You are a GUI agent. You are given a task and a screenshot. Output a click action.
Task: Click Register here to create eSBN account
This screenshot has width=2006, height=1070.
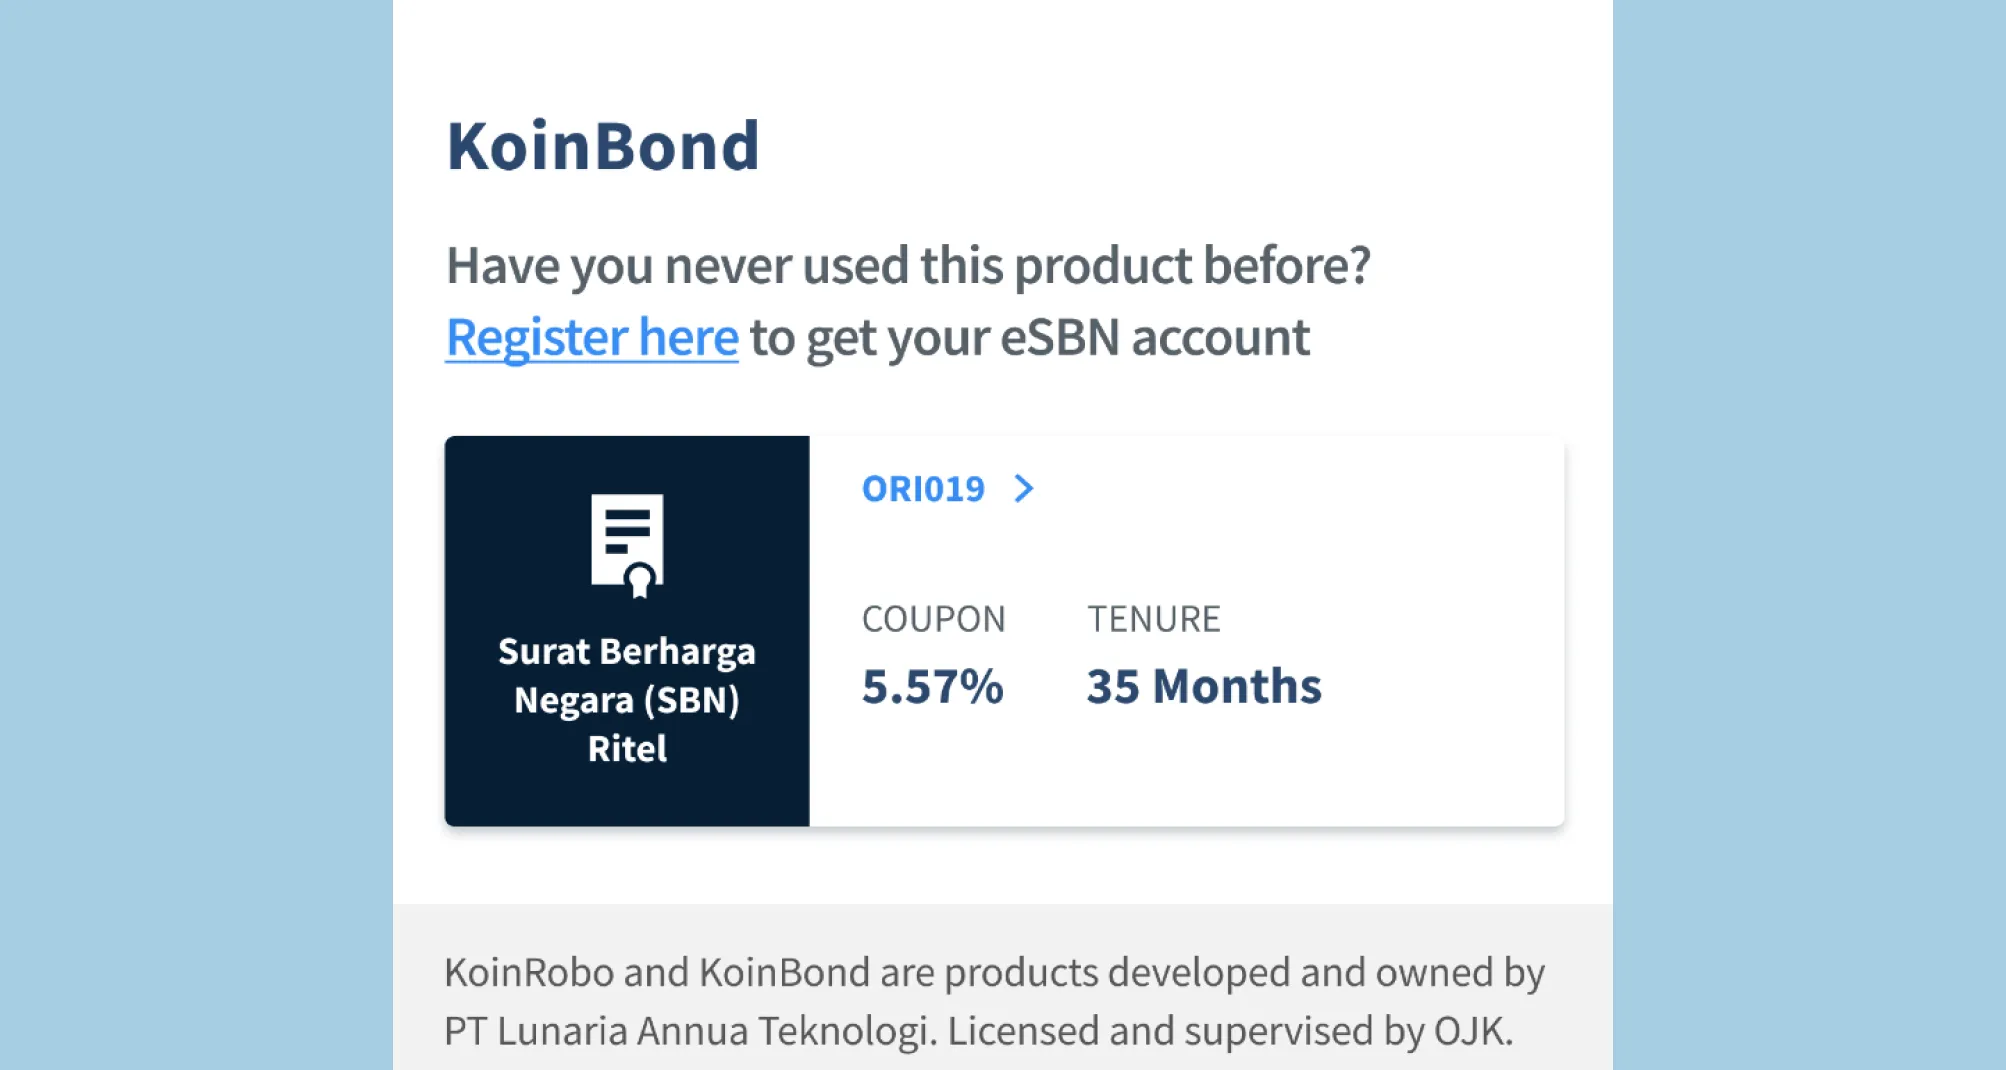[x=590, y=337]
